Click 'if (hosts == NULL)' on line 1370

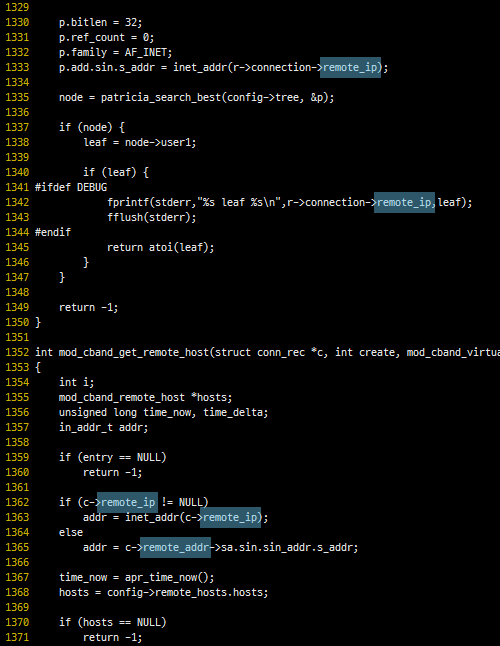tap(112, 623)
